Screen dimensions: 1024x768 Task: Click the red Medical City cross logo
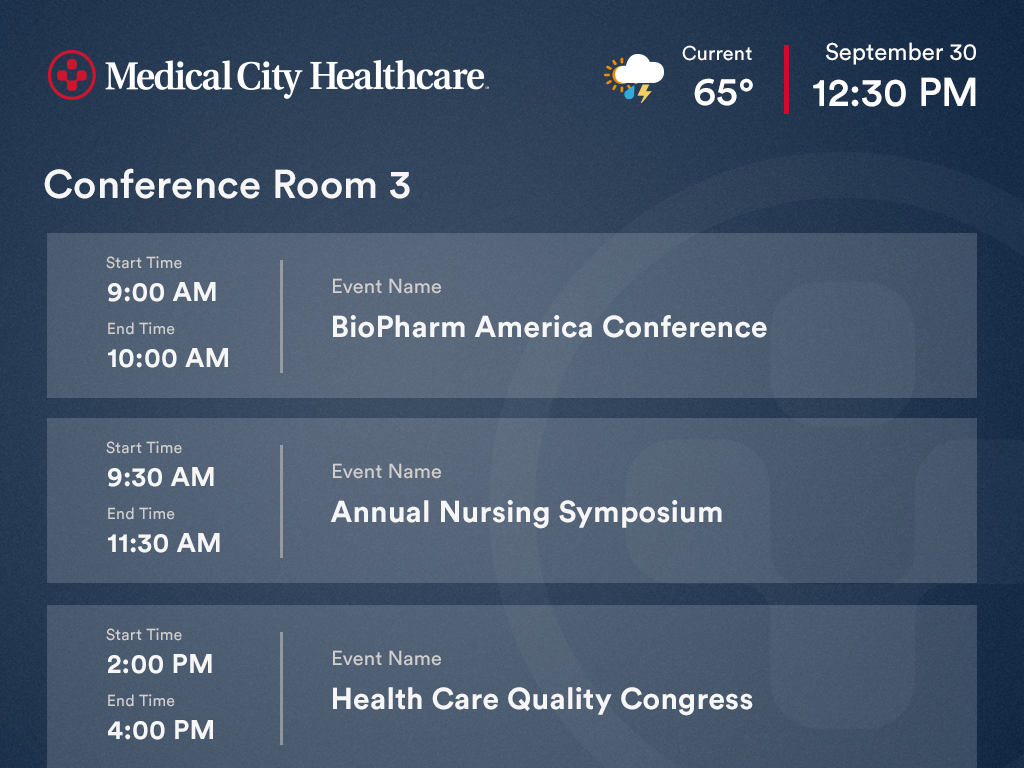click(72, 75)
